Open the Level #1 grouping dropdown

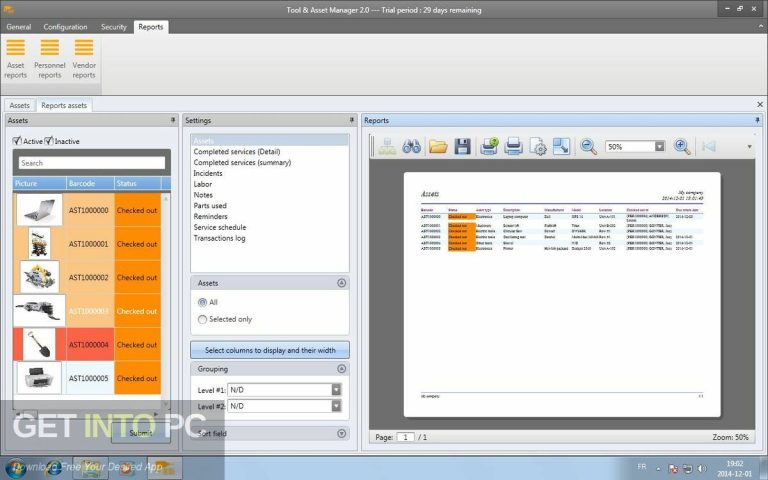(336, 390)
